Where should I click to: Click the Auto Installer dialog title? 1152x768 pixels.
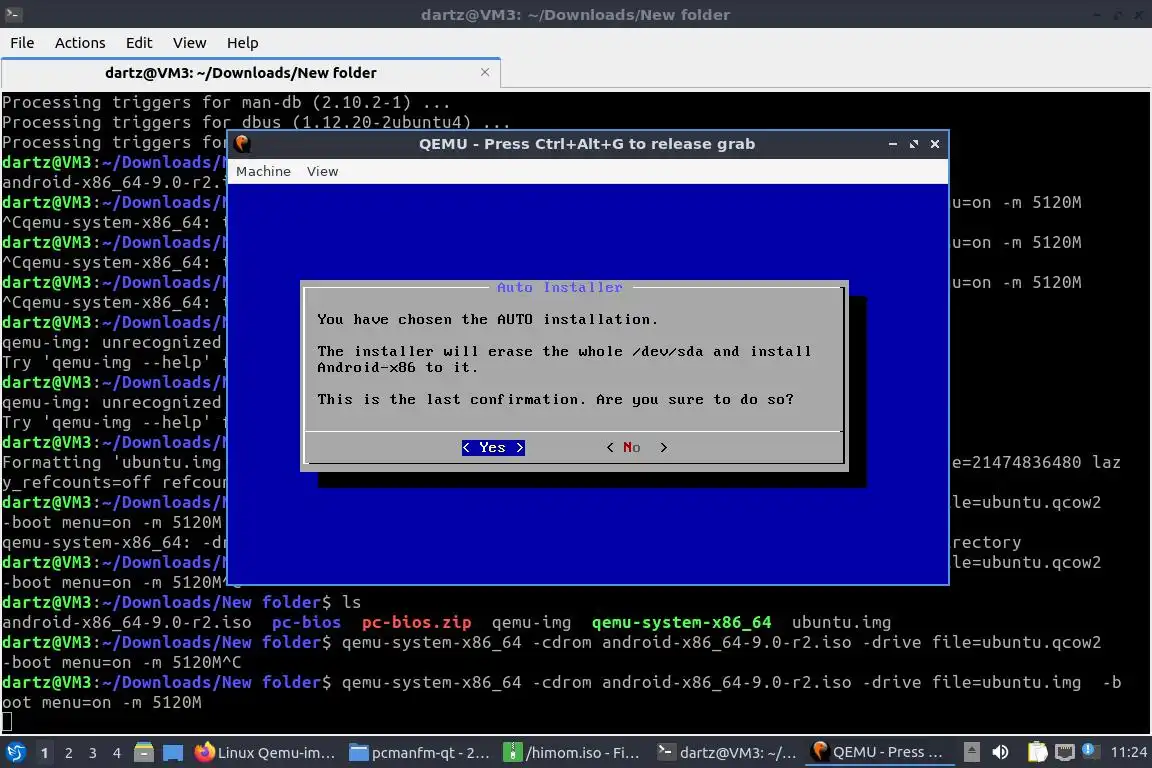point(560,287)
